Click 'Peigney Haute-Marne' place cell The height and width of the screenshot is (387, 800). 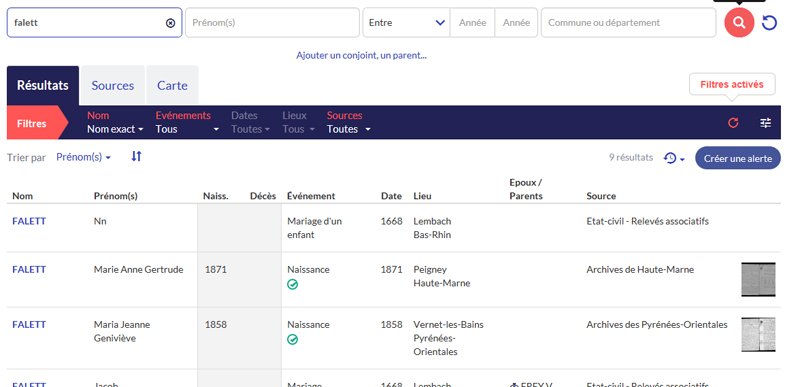tap(442, 276)
